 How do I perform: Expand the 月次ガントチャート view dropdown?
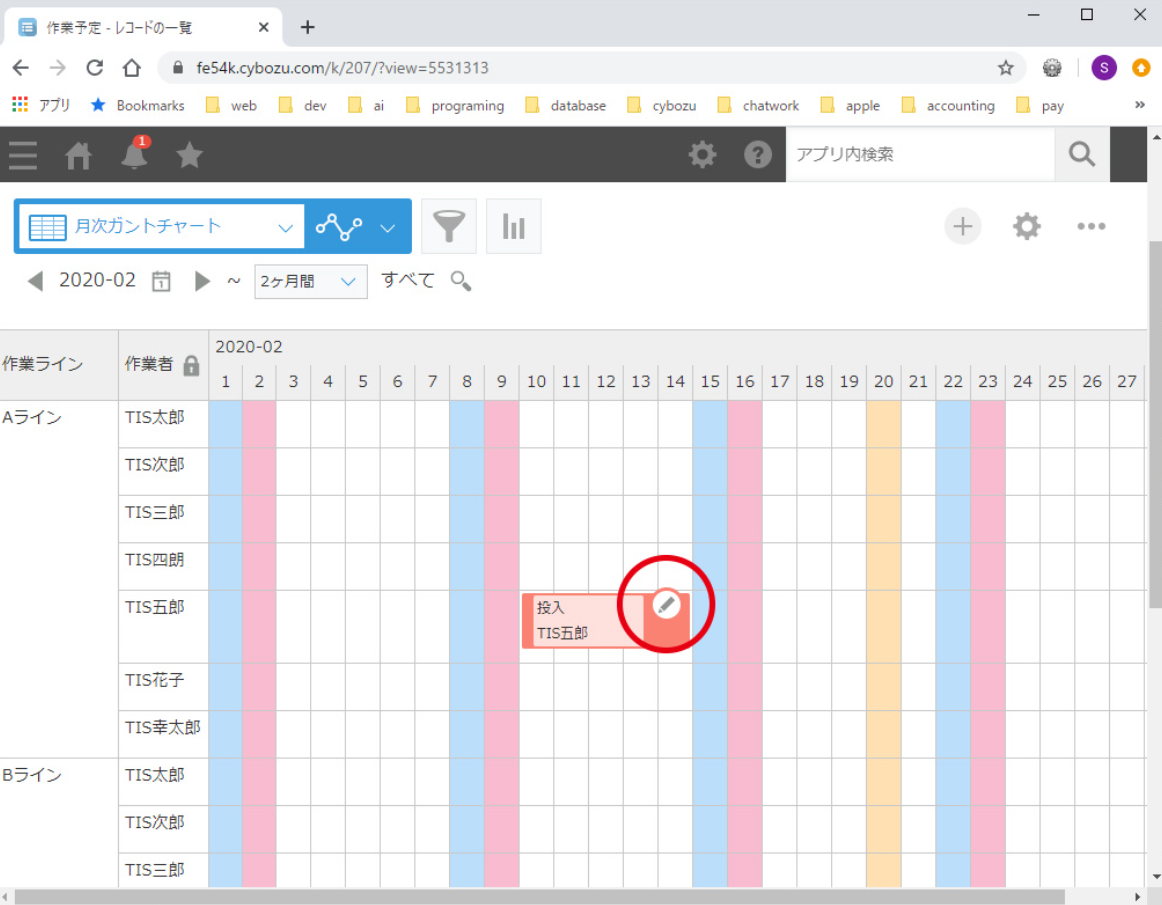[285, 227]
